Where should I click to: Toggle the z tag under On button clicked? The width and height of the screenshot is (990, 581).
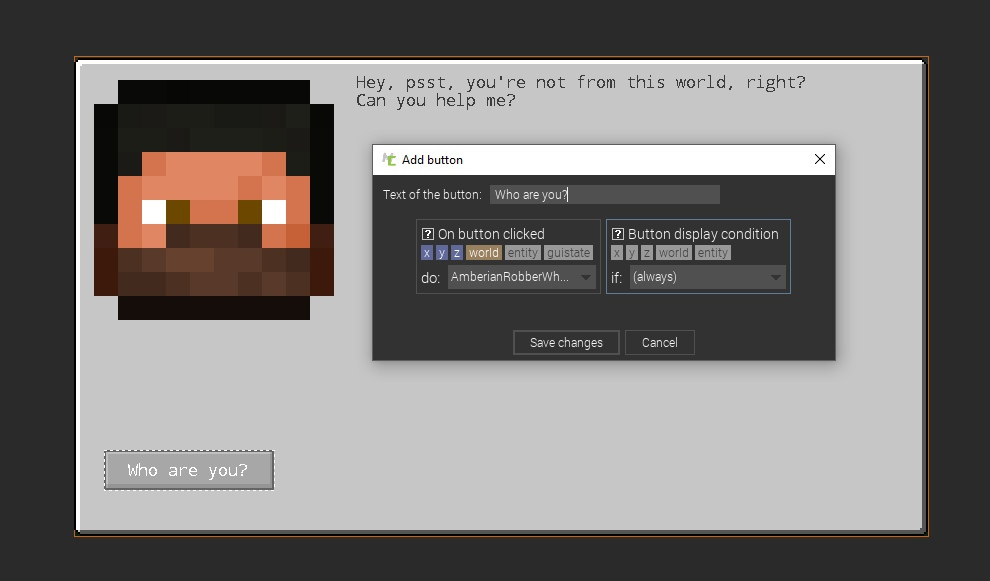[x=456, y=252]
